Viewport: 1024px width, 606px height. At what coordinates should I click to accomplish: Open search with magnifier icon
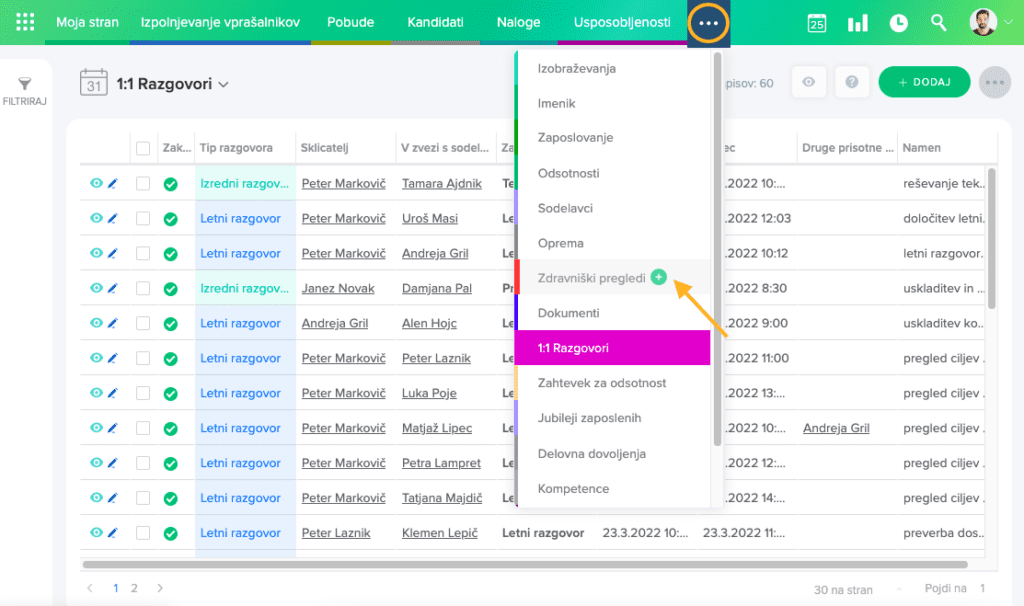click(x=938, y=23)
